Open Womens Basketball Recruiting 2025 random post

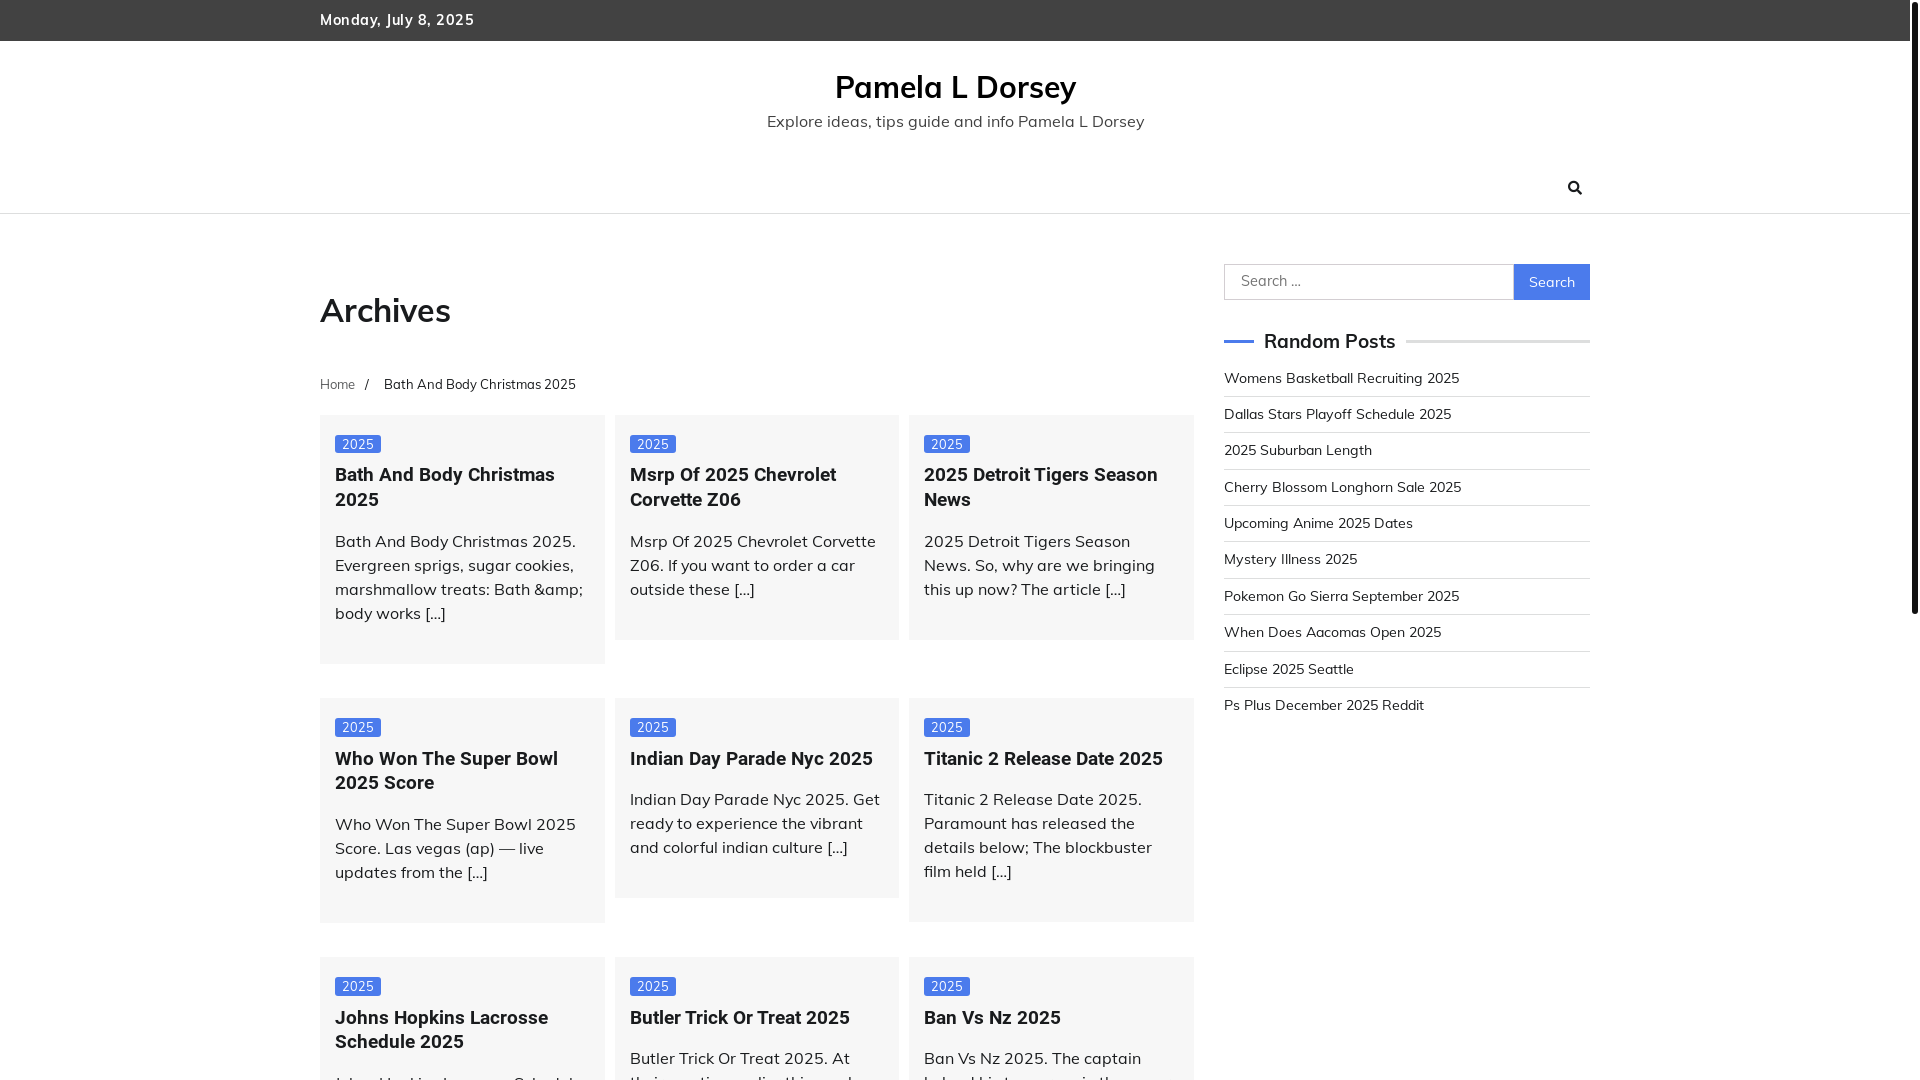(x=1341, y=378)
